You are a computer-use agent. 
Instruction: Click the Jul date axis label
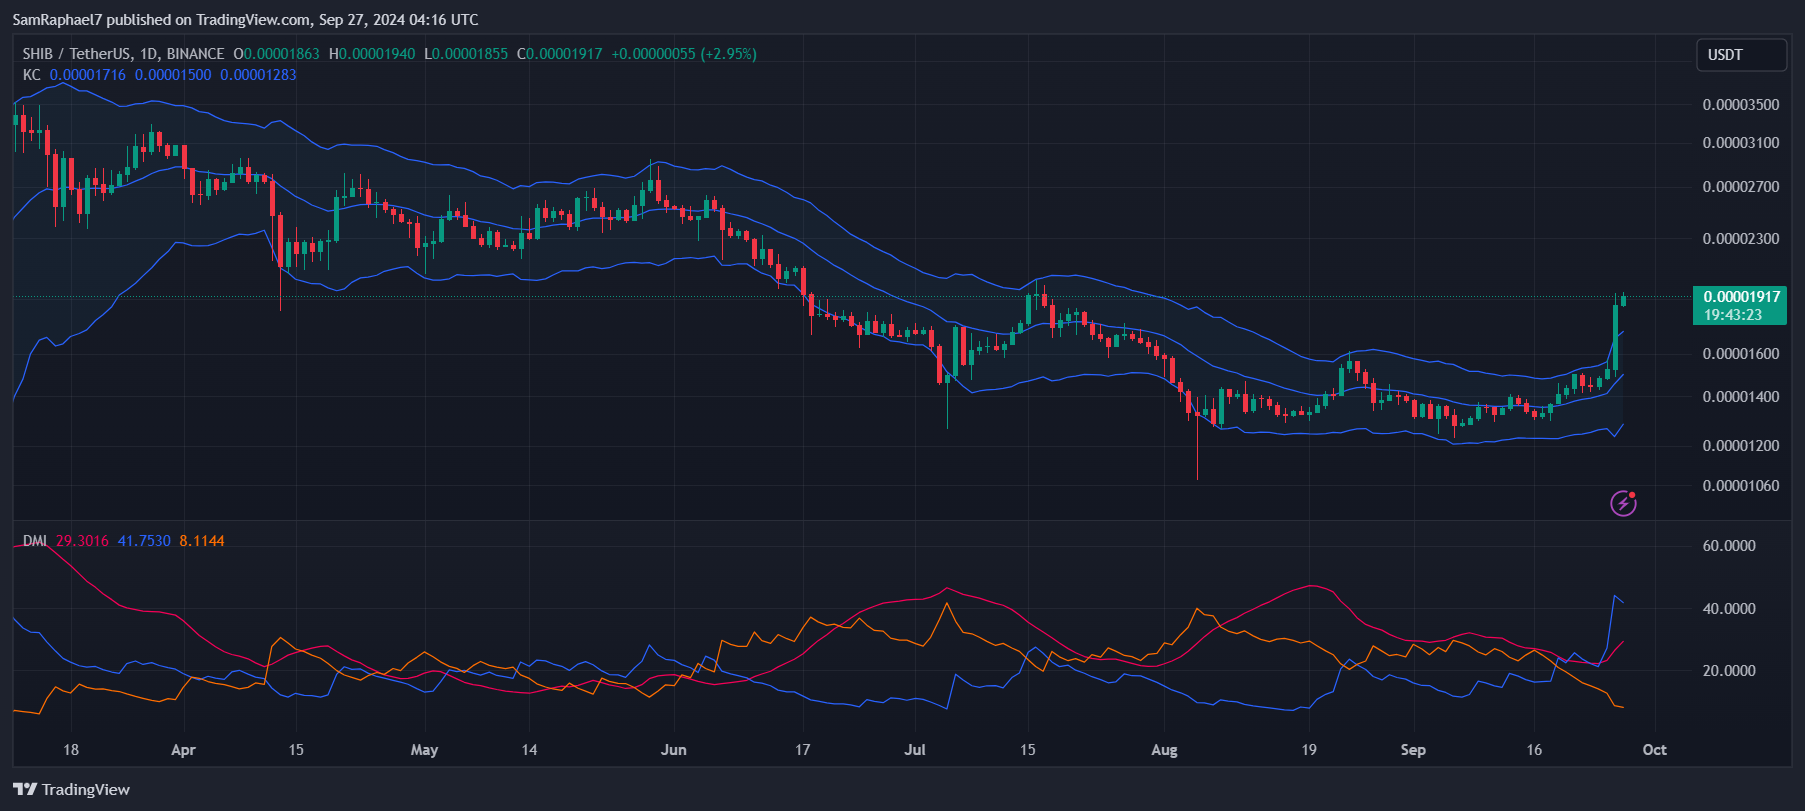(915, 750)
